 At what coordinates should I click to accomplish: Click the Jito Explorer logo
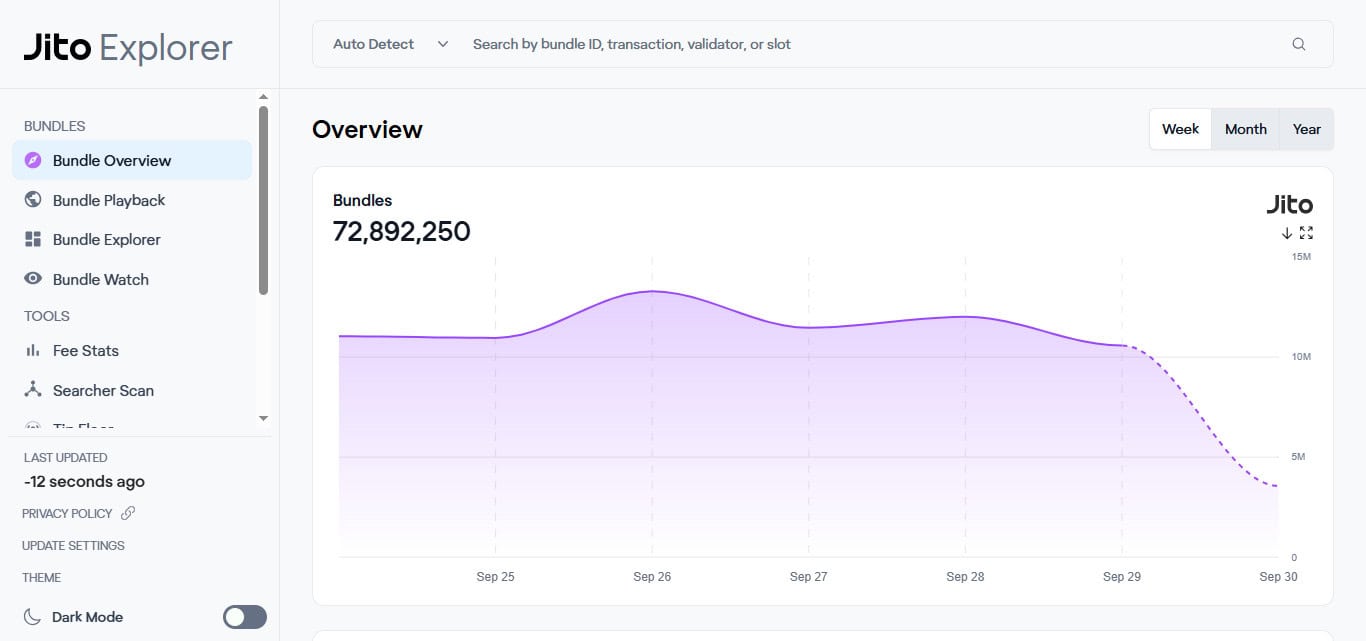(128, 47)
